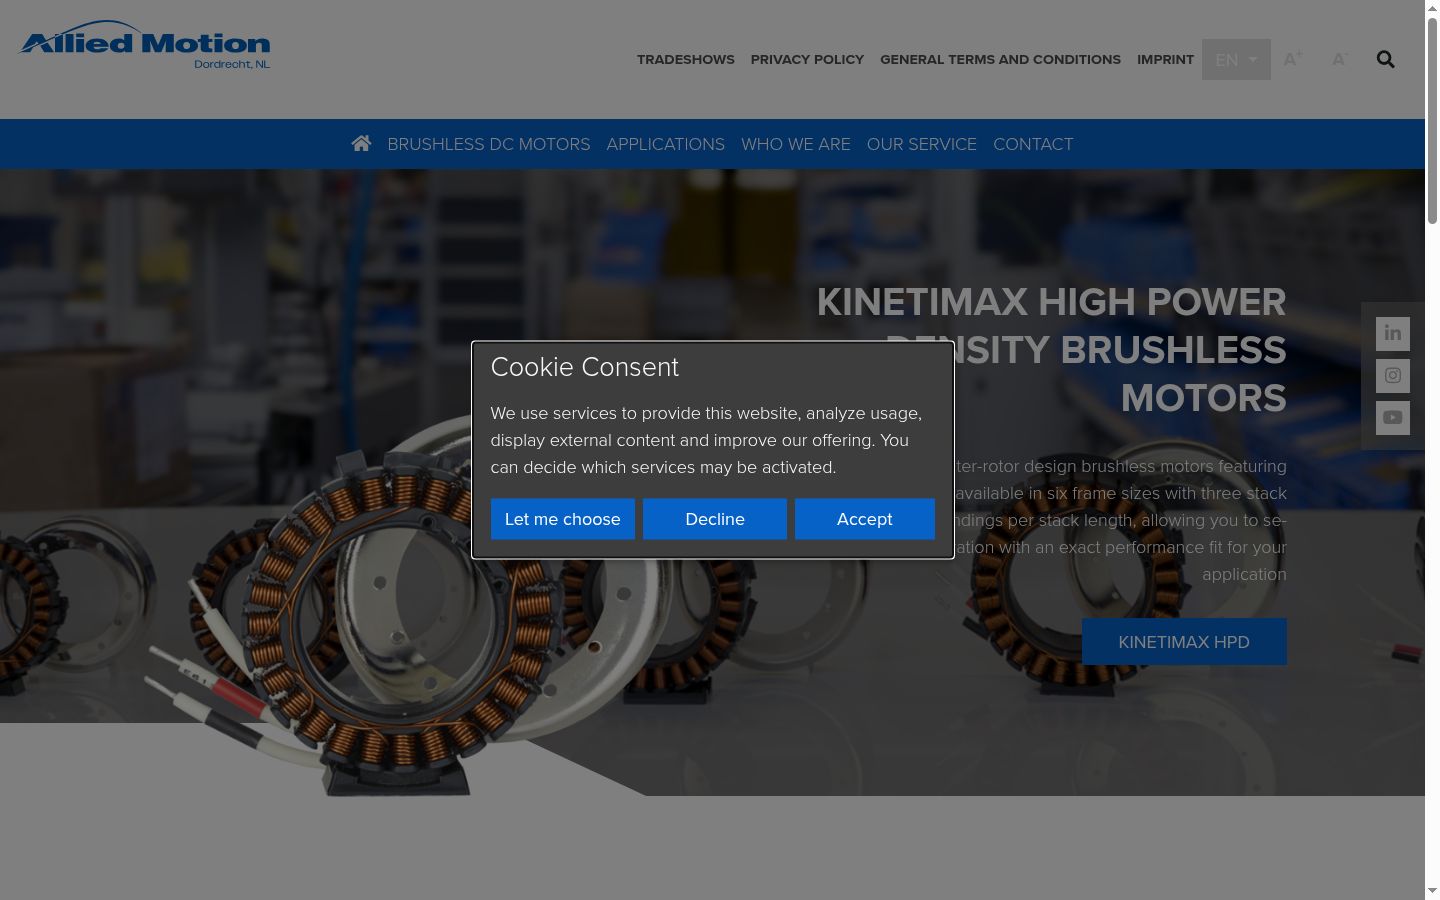Go to home via house icon

[361, 144]
